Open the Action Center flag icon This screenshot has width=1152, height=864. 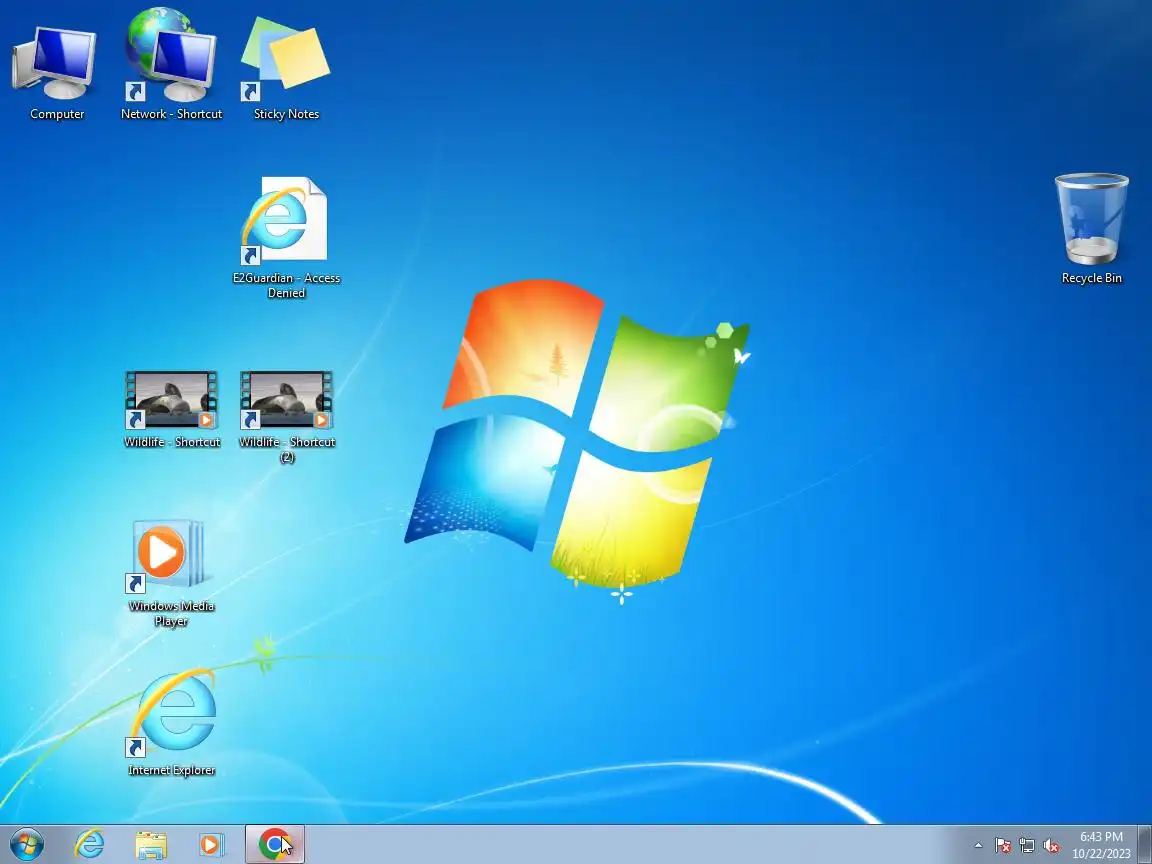coord(1003,846)
